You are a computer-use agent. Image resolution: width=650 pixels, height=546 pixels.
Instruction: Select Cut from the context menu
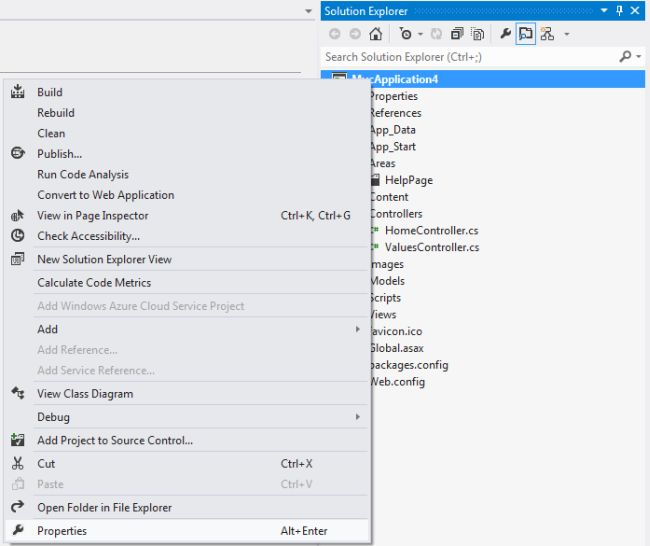click(x=187, y=463)
